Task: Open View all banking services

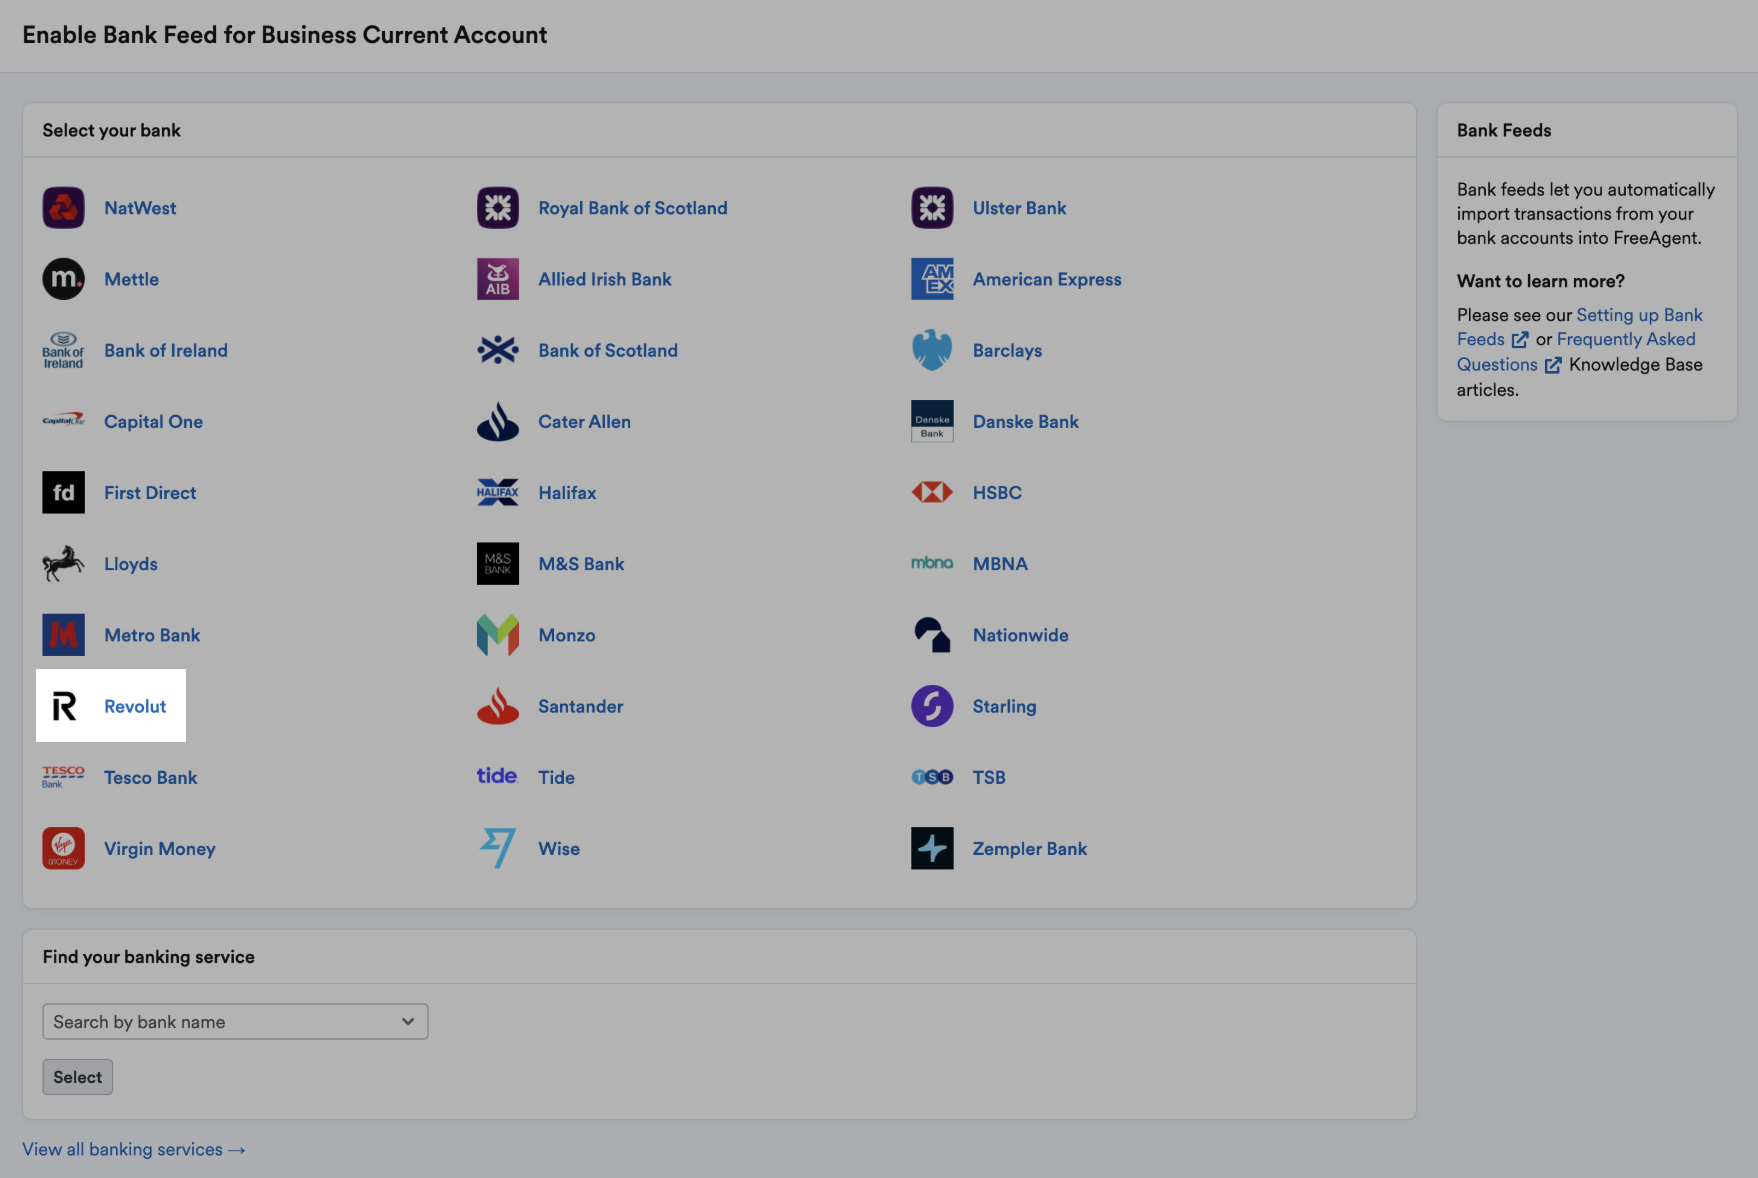Action: click(133, 1149)
